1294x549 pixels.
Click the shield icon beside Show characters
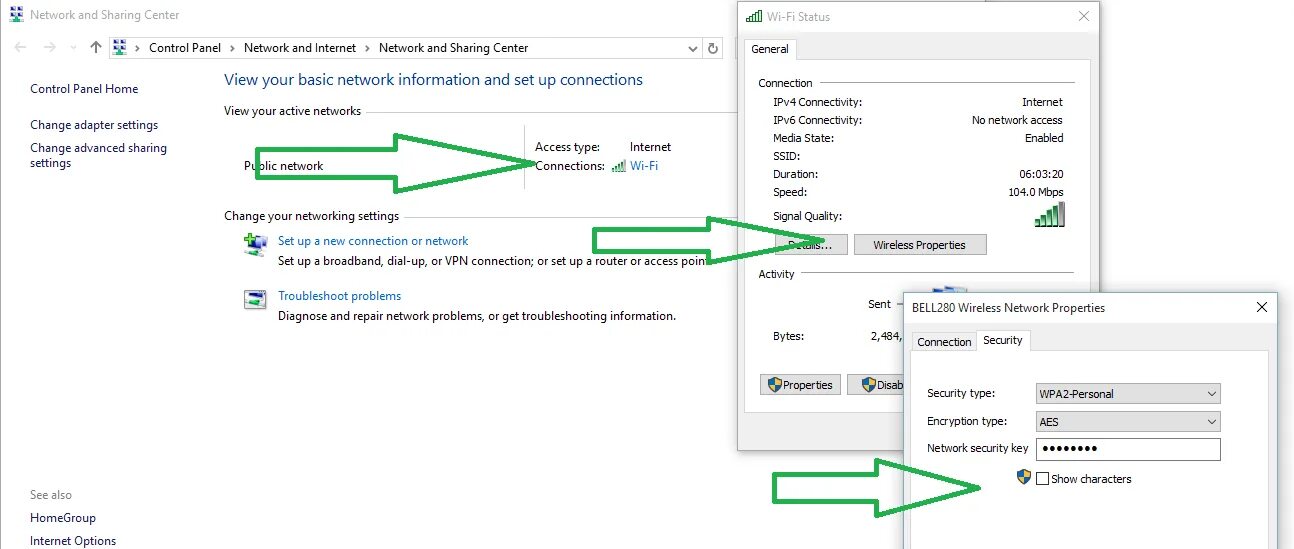(x=1023, y=478)
